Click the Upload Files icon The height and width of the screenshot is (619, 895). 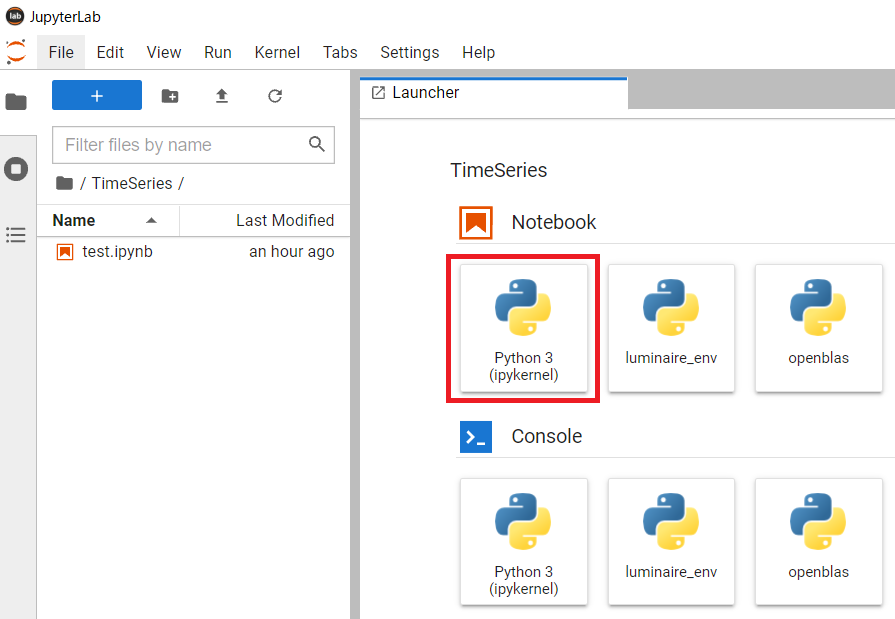(222, 96)
